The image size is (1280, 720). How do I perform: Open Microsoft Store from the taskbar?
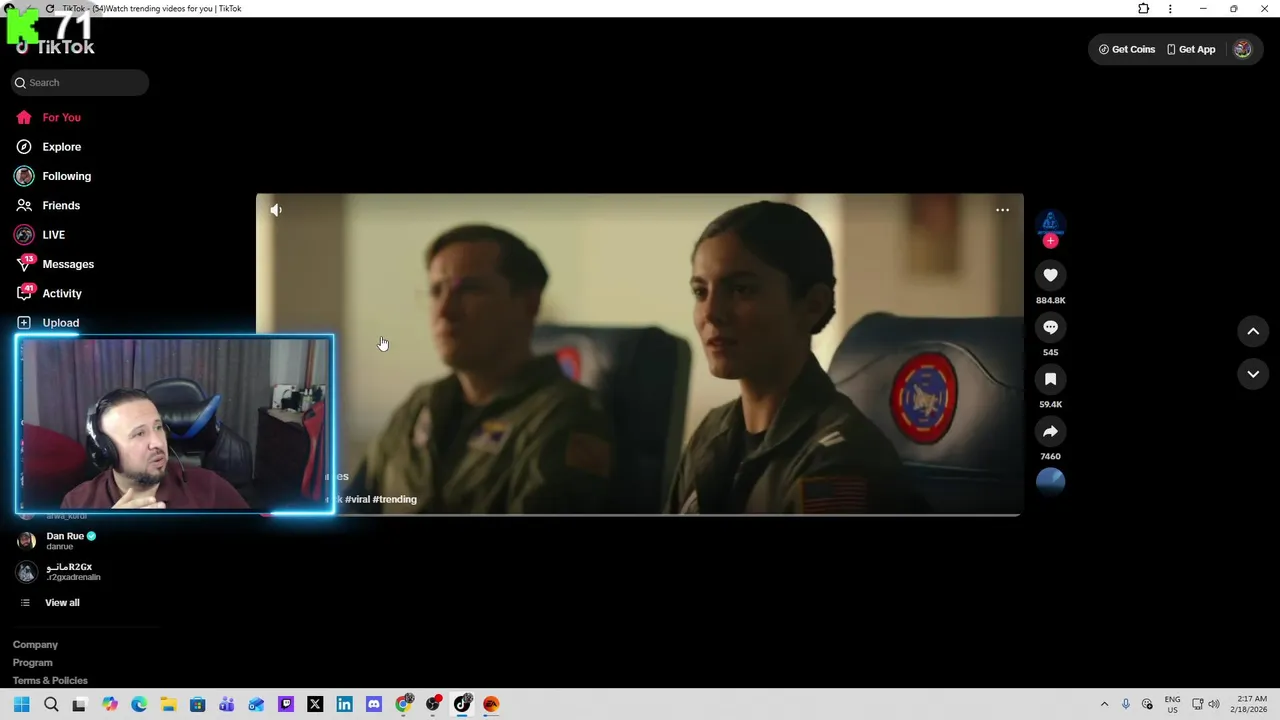click(198, 704)
